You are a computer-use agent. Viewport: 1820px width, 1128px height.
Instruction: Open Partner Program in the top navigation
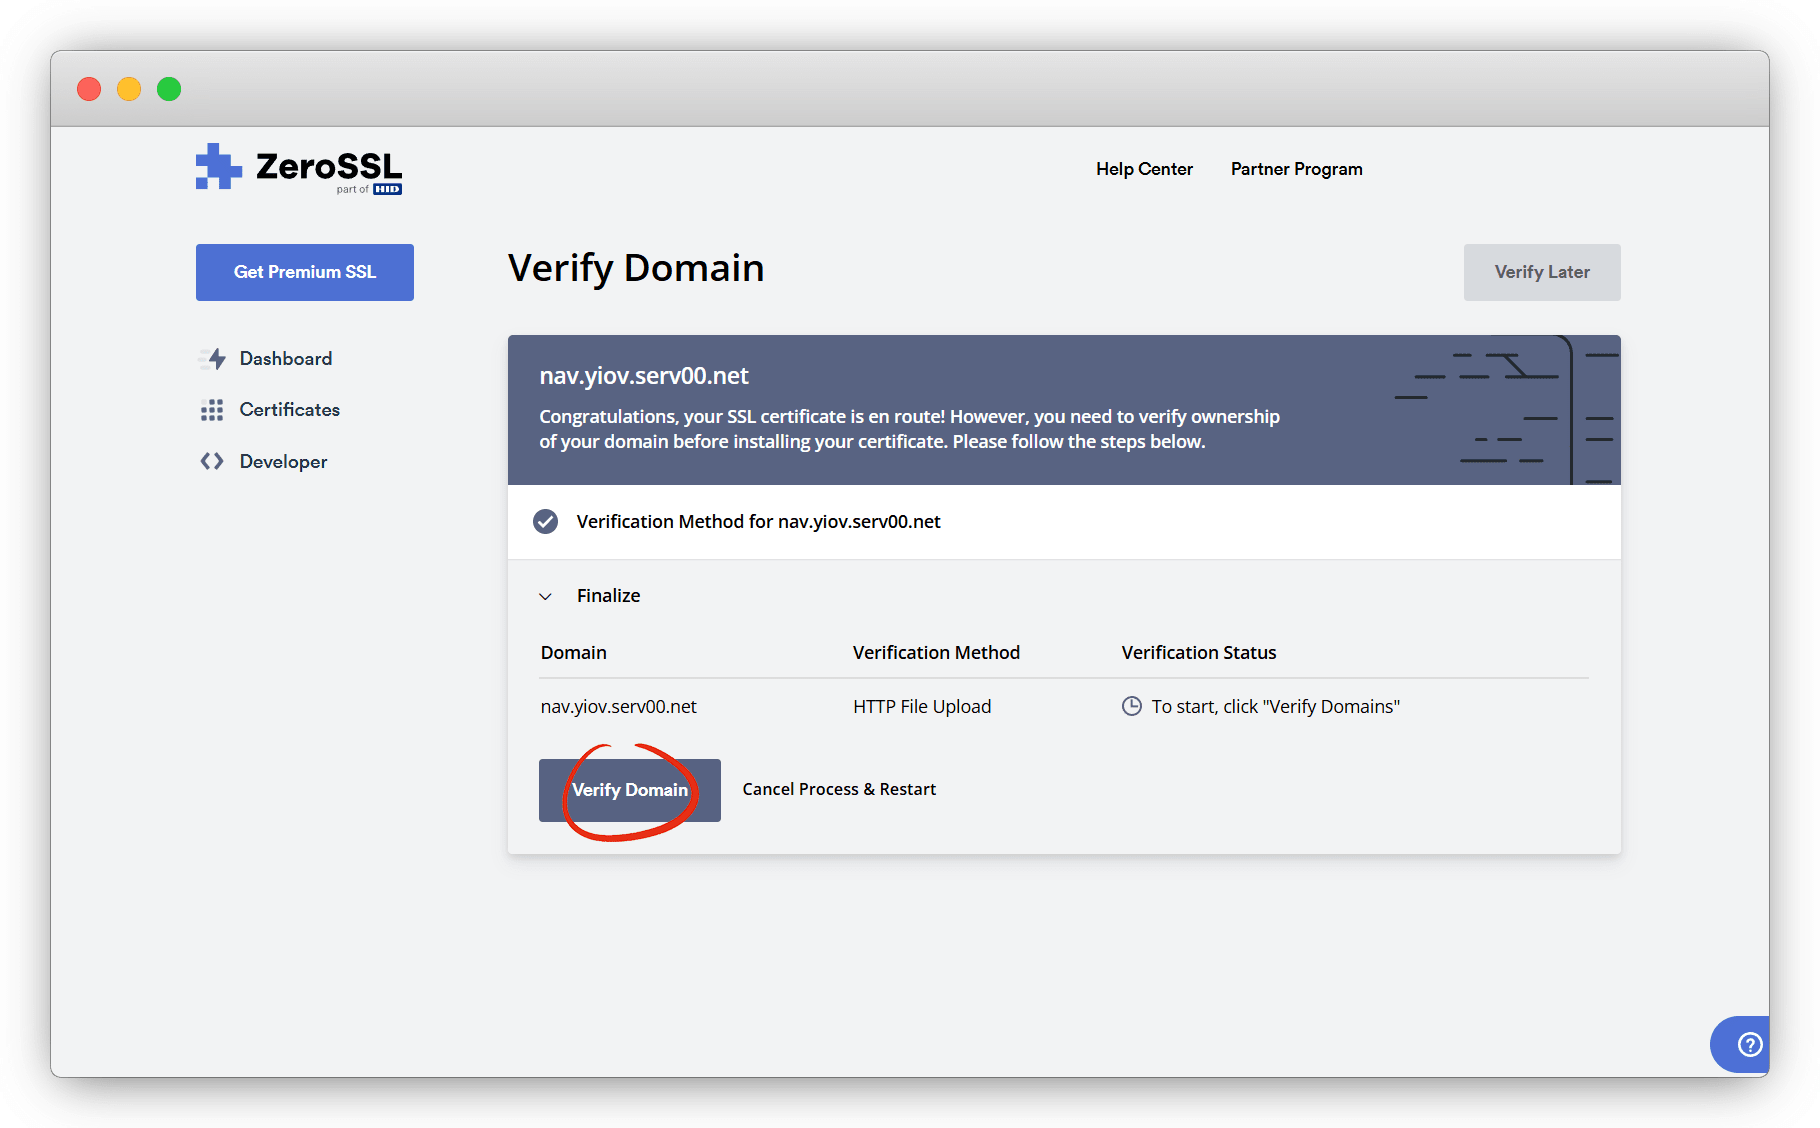[1296, 169]
